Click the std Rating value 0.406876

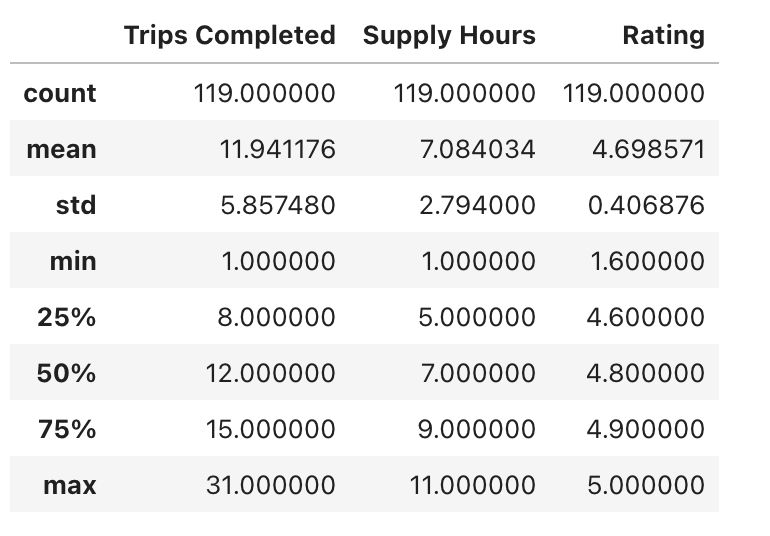tap(646, 205)
